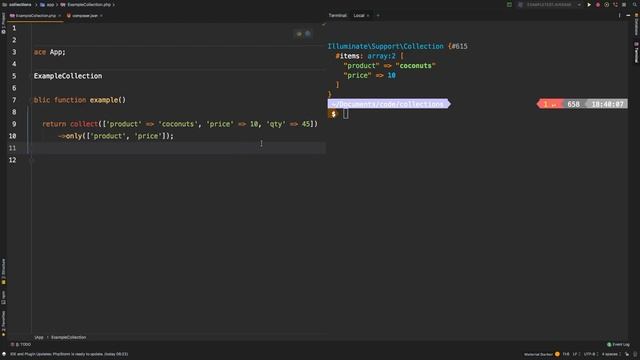640x360 pixels.
Task: Click Illuminate\Support\Collection text in terminal output
Action: pos(385,47)
